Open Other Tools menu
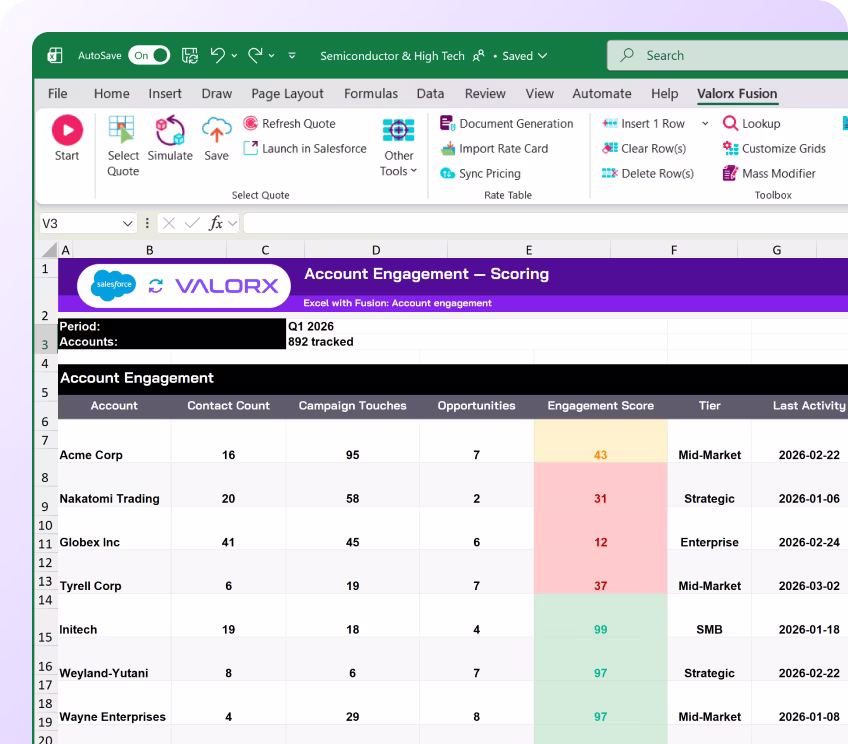This screenshot has height=744, width=848. [399, 147]
